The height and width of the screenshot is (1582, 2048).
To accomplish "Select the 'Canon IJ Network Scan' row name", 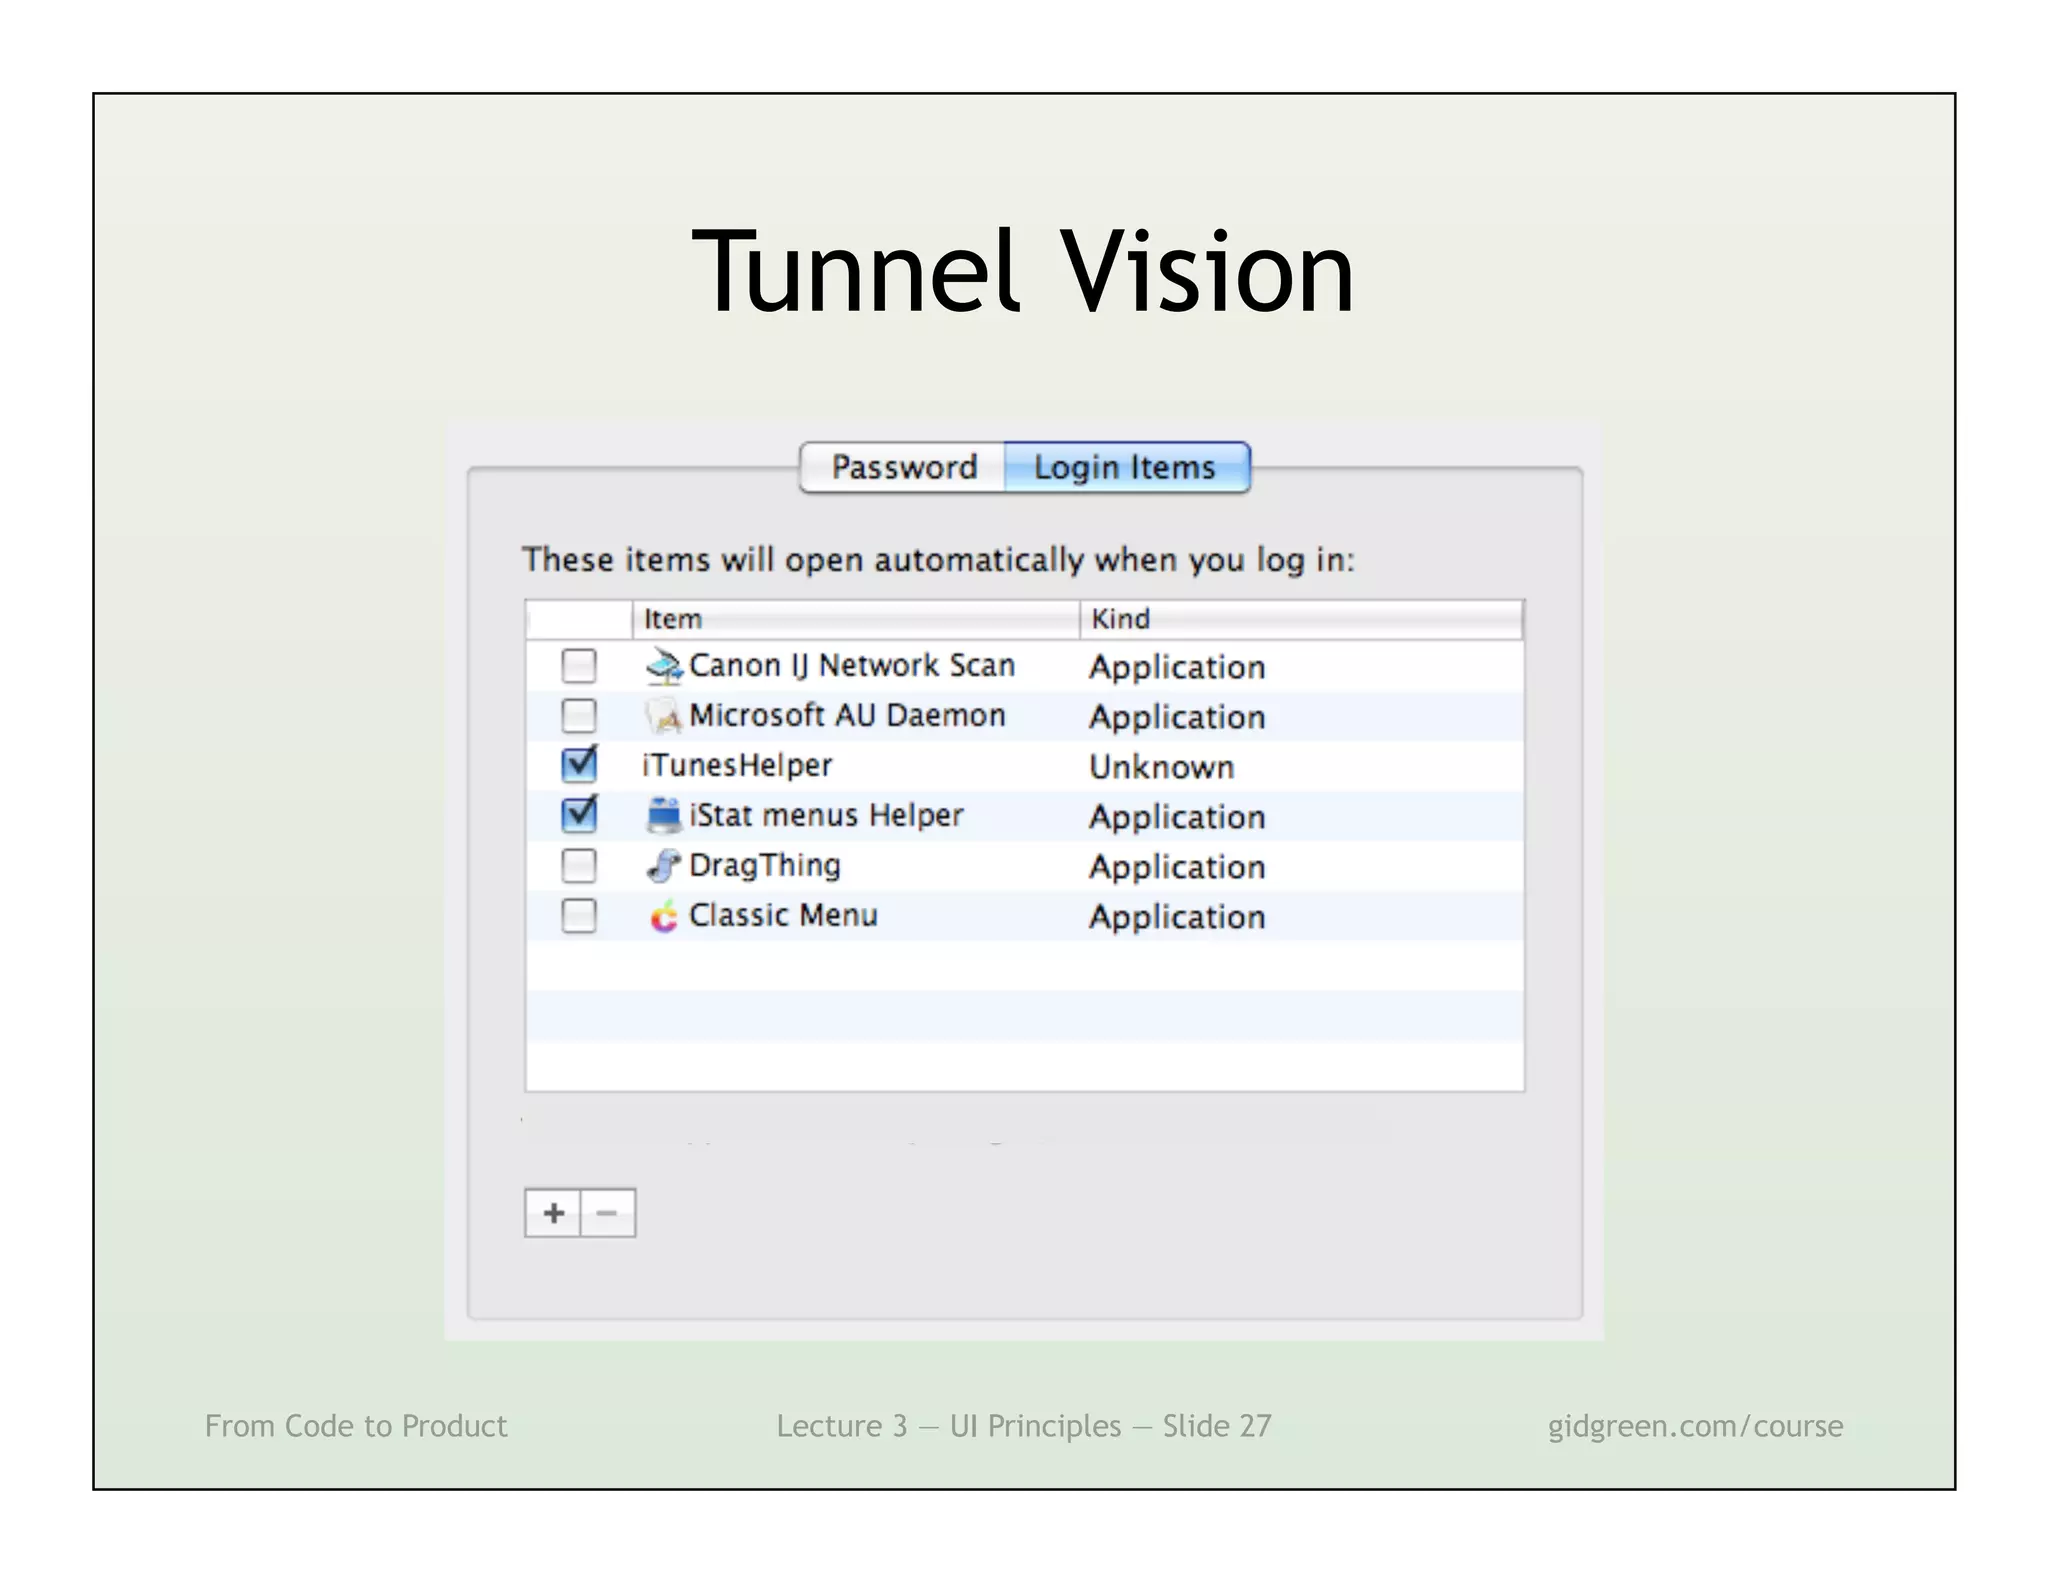I will (852, 665).
